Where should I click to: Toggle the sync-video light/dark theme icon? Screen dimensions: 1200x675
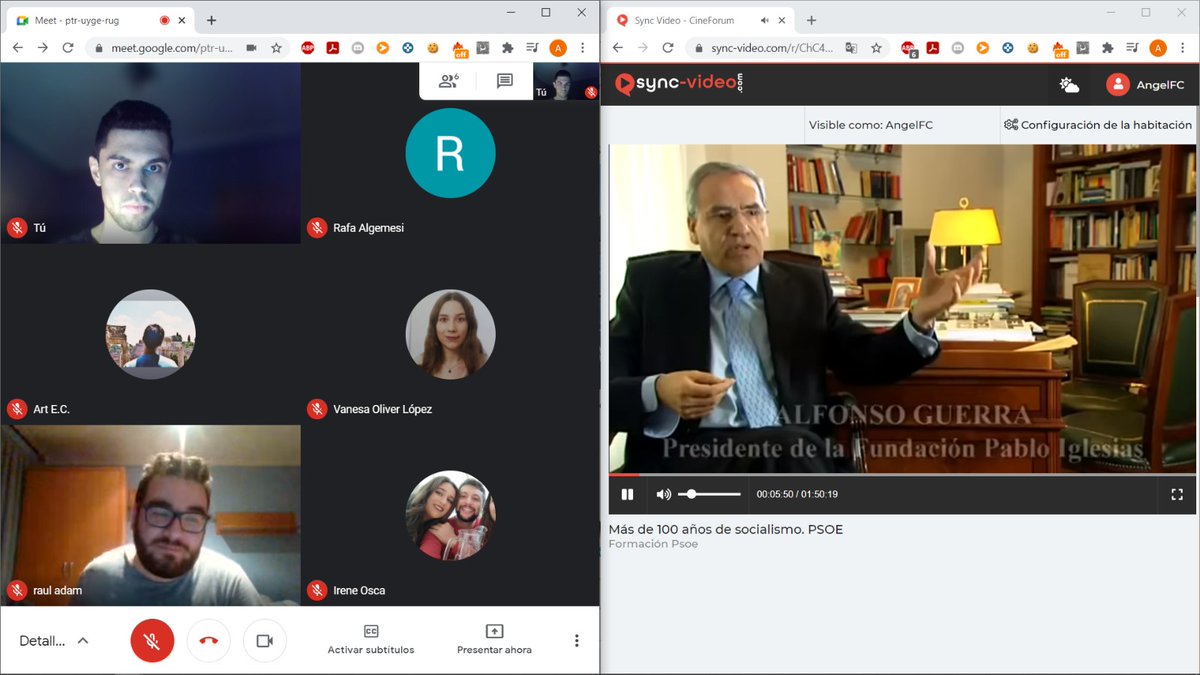click(x=1070, y=85)
